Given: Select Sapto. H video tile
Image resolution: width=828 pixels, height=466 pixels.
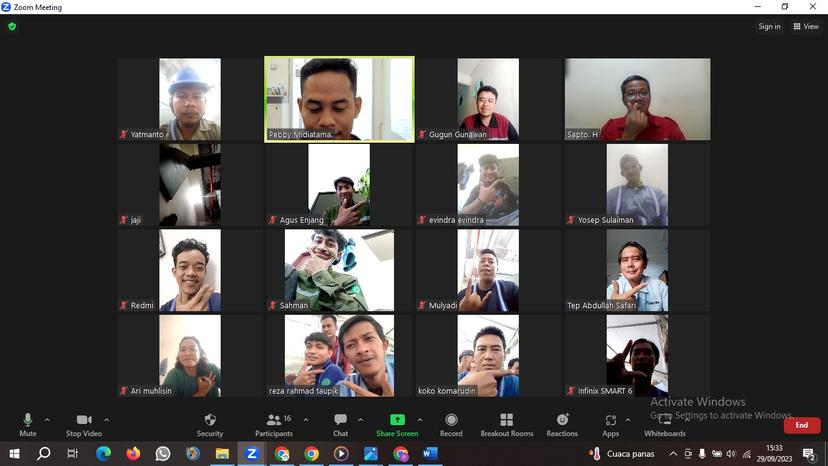Looking at the screenshot, I should click(x=637, y=99).
